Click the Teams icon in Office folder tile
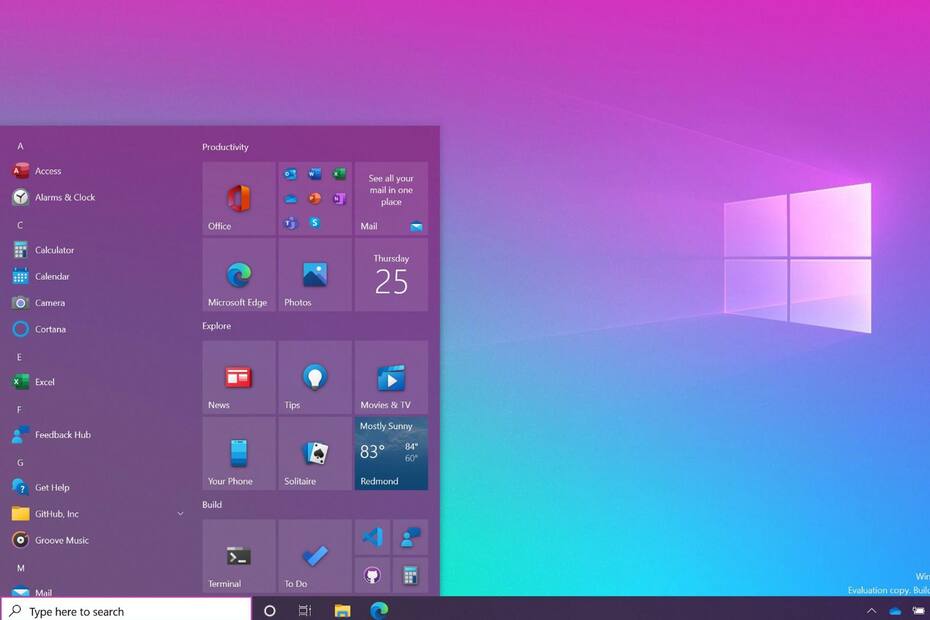 pyautogui.click(x=290, y=223)
